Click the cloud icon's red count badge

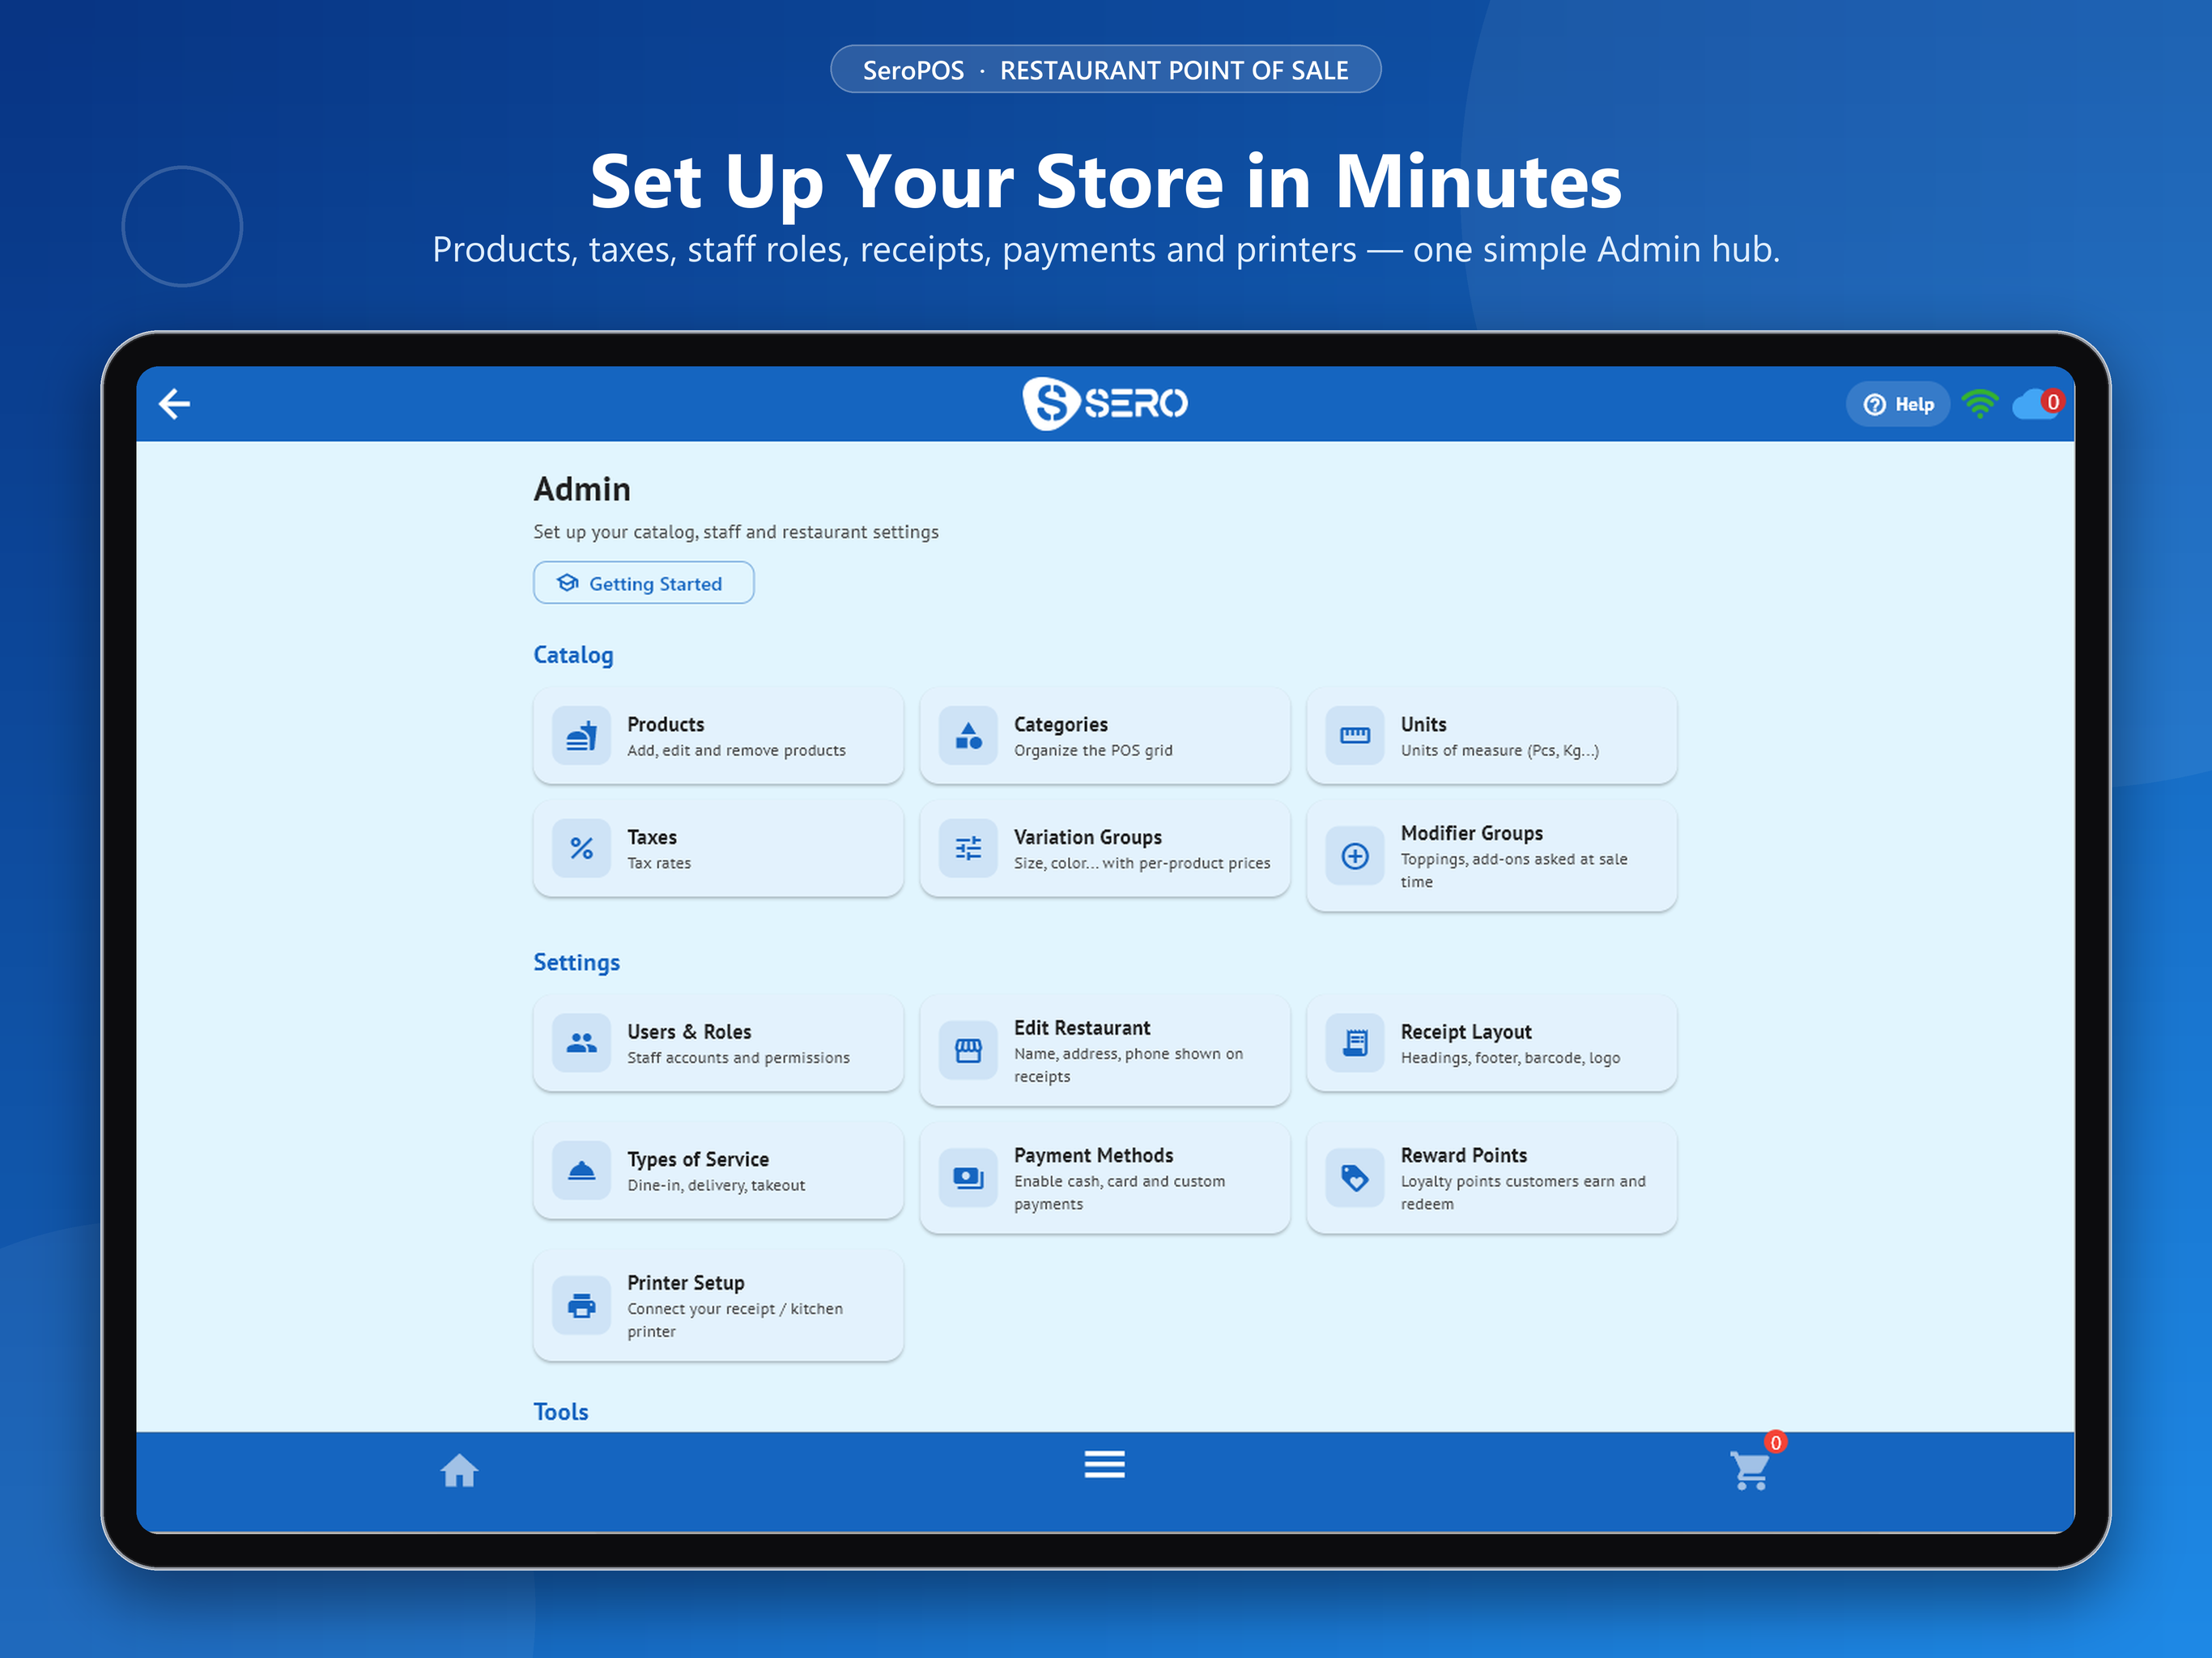click(2052, 401)
